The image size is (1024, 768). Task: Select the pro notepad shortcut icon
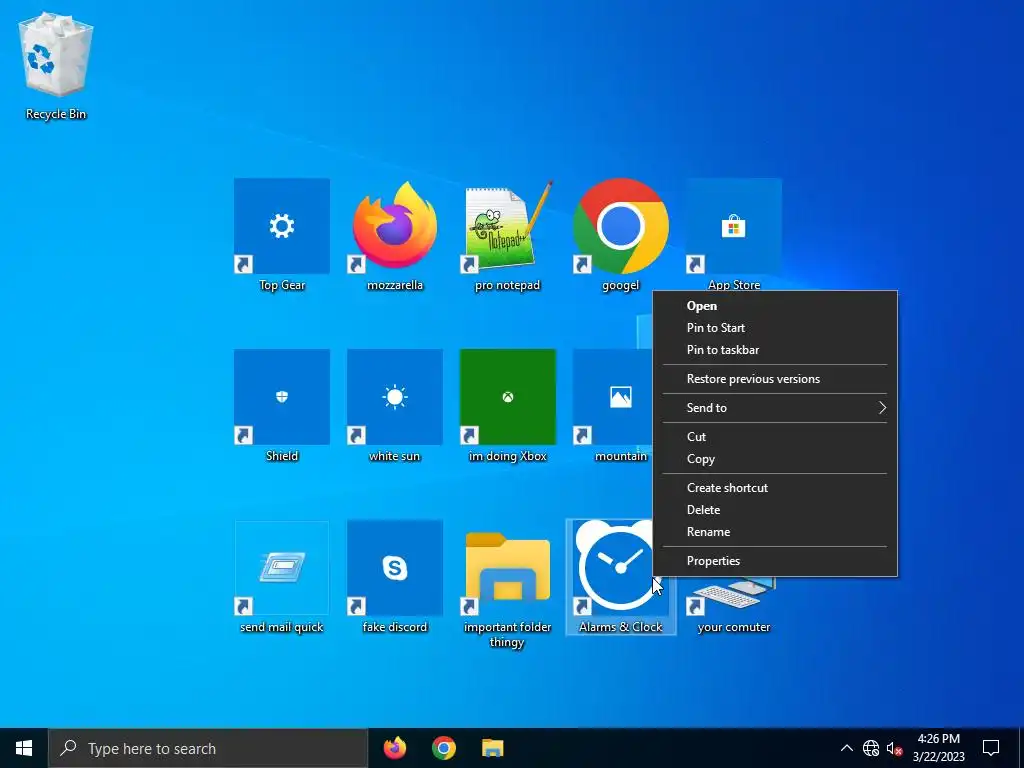507,226
